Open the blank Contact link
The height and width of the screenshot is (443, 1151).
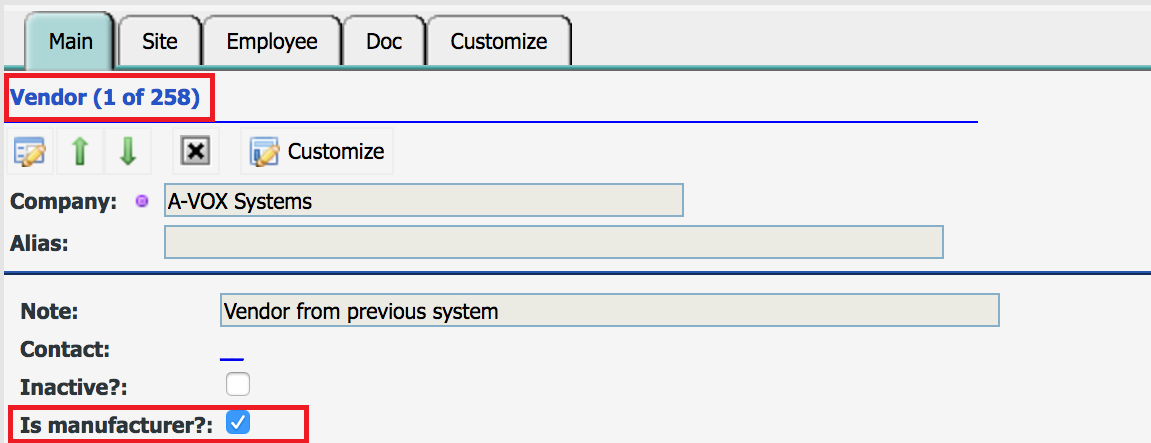click(x=232, y=354)
